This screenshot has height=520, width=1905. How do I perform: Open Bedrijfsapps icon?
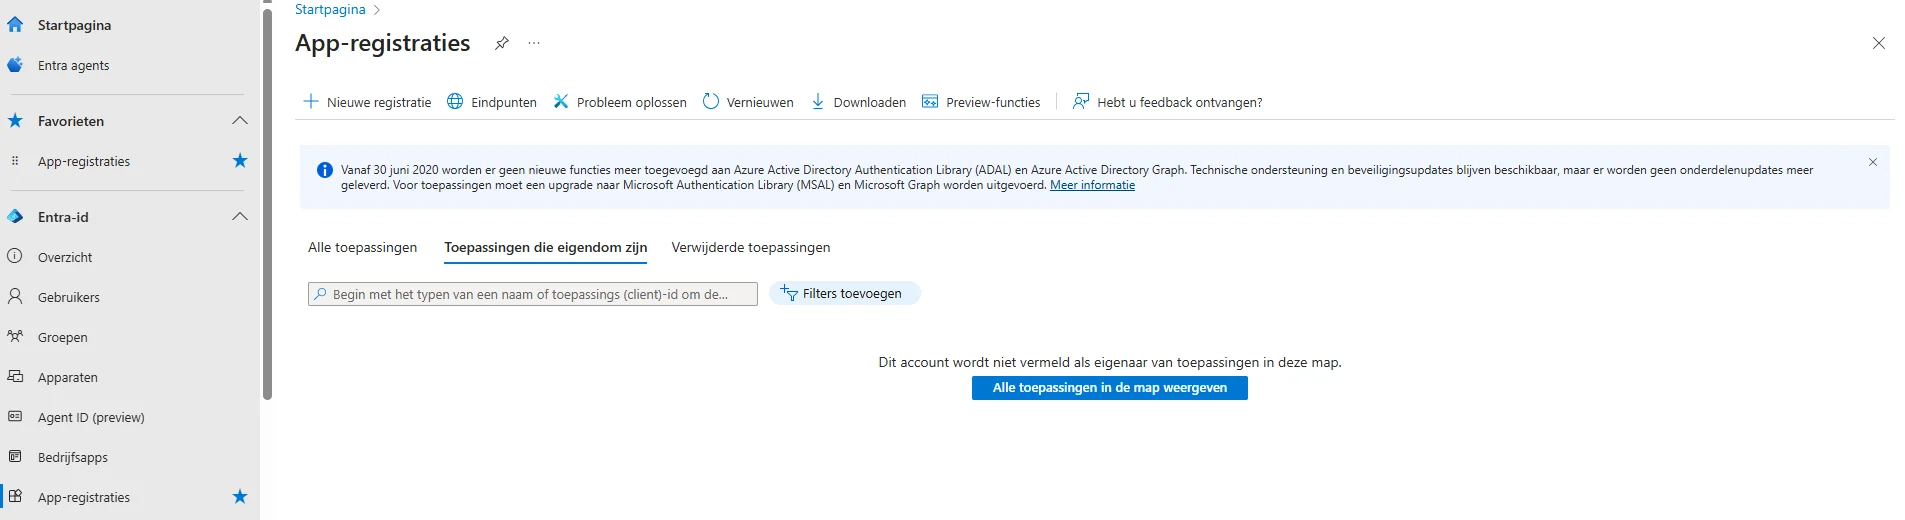pos(15,456)
